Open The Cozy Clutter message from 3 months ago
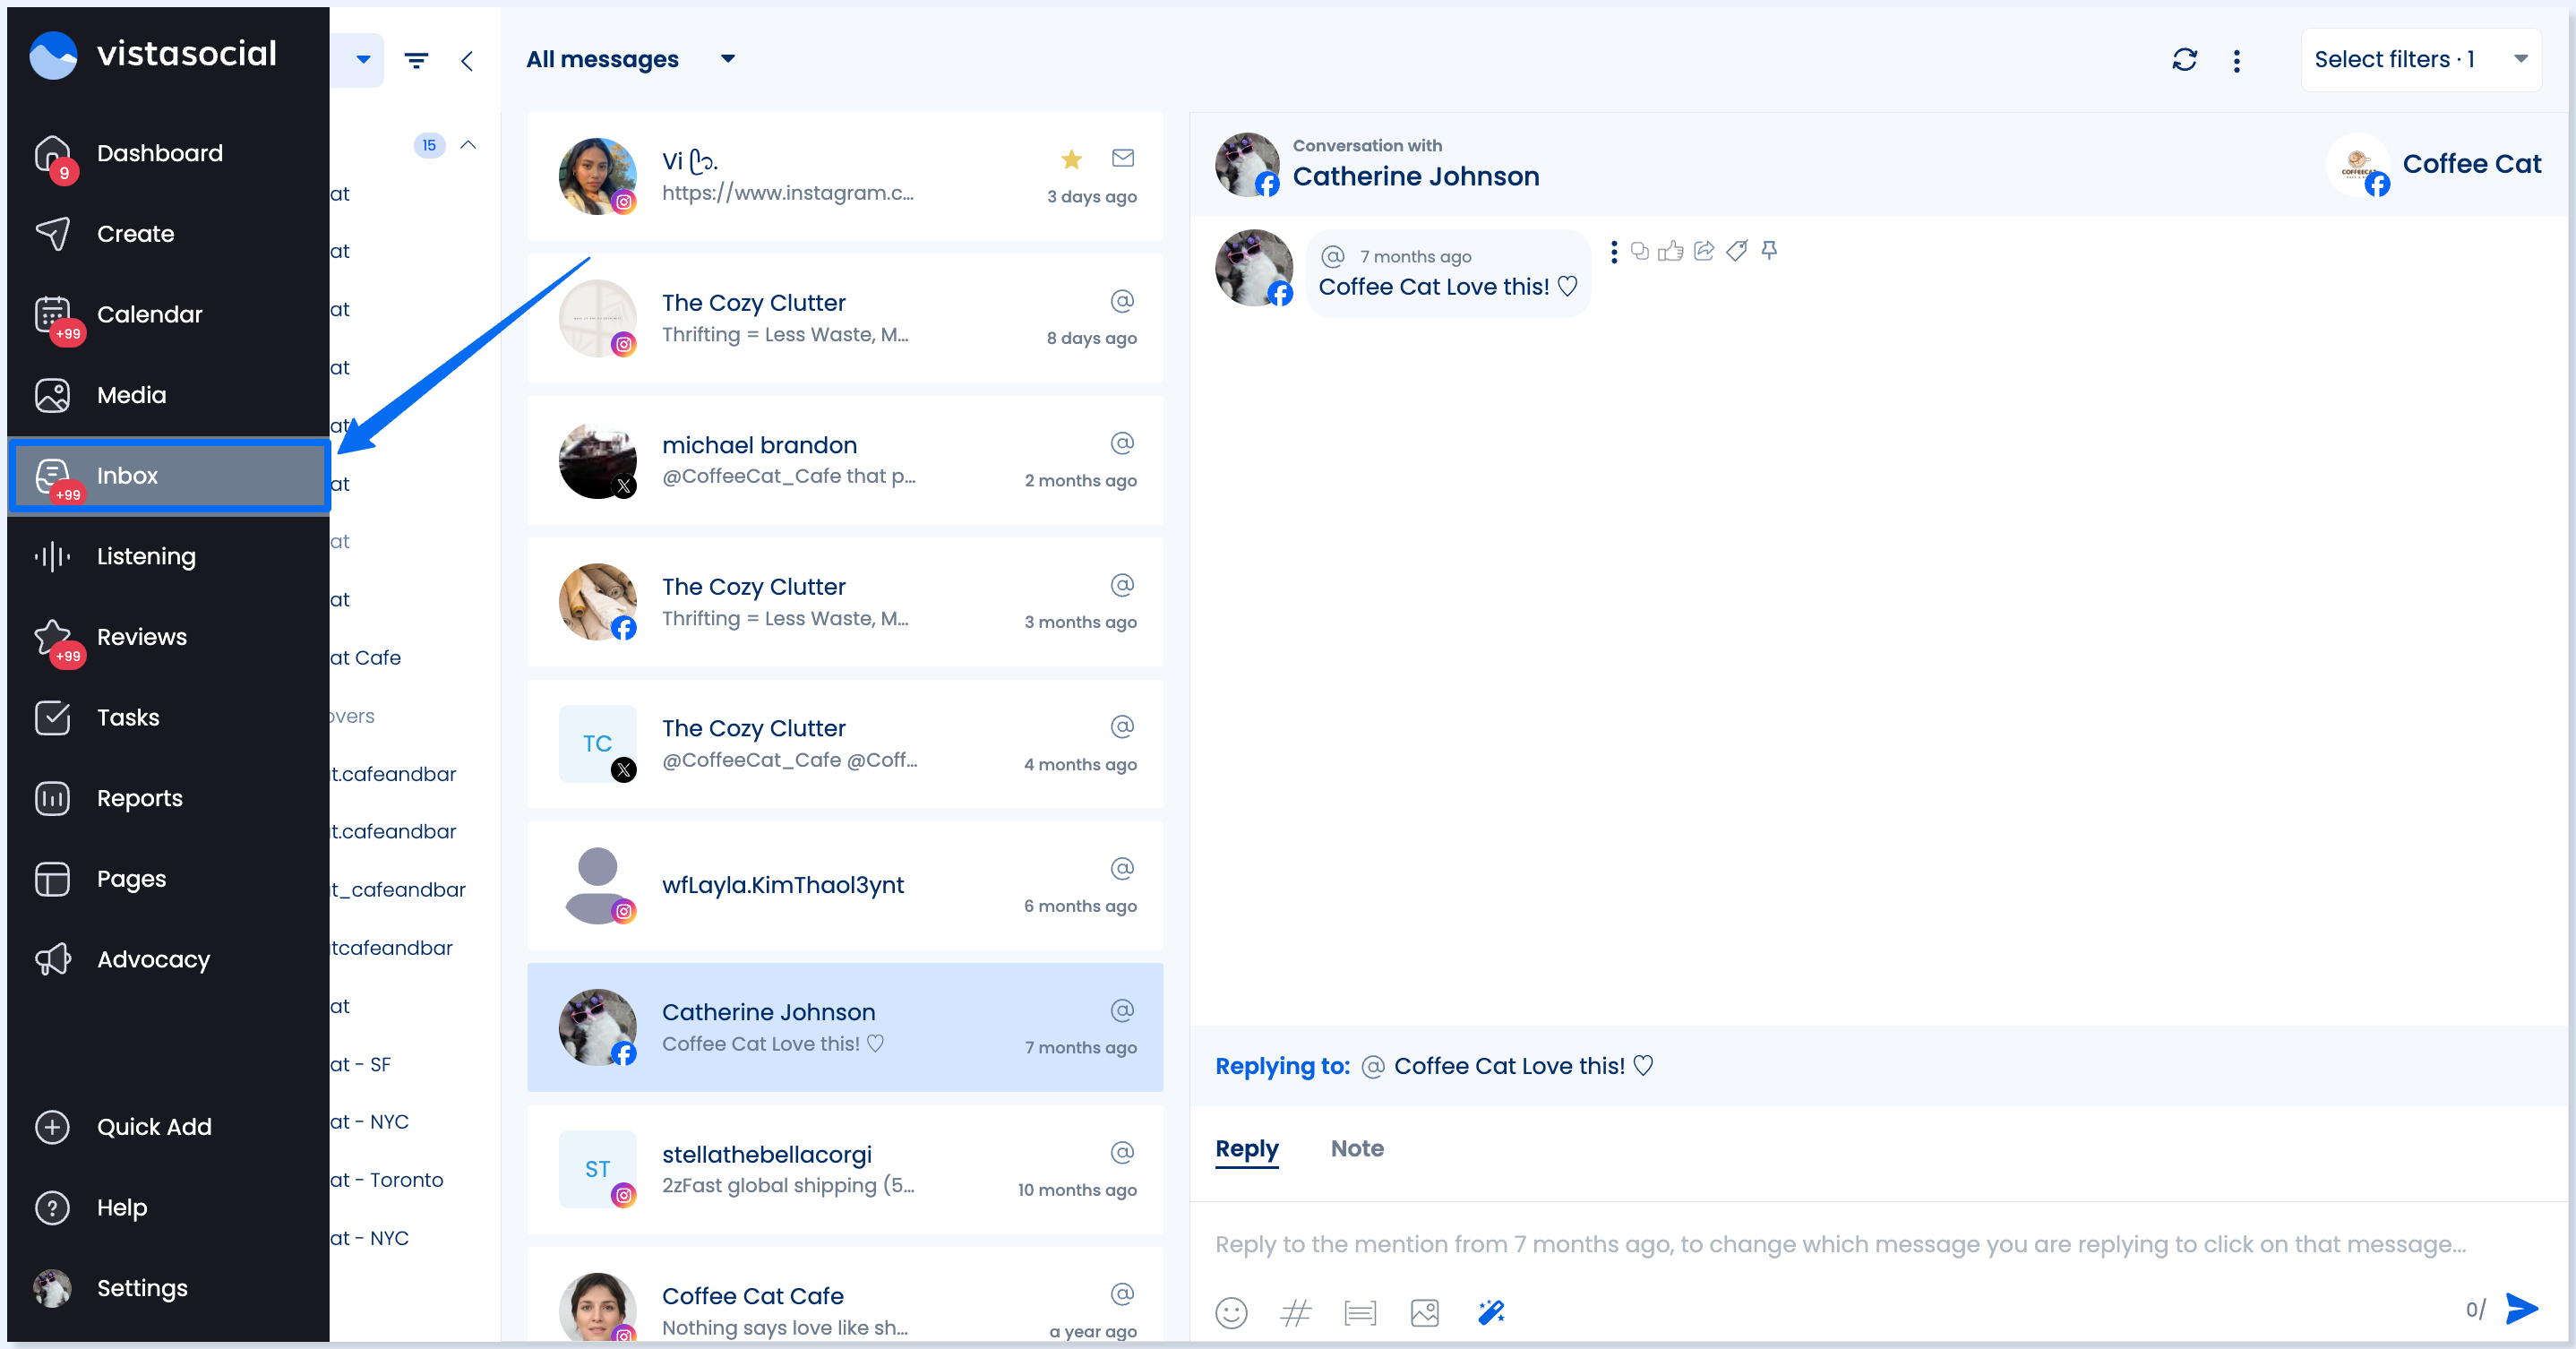Screen dimensions: 2576x1349 844,602
